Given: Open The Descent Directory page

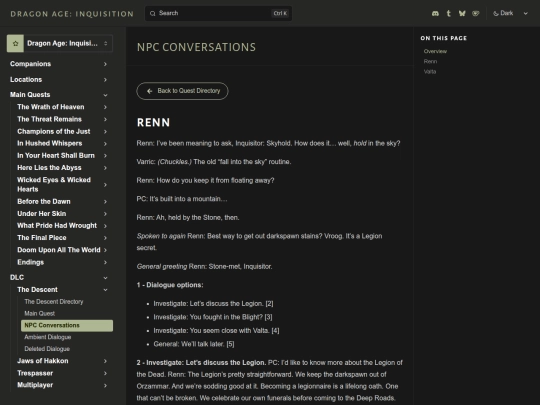Looking at the screenshot, I should 54,302.
